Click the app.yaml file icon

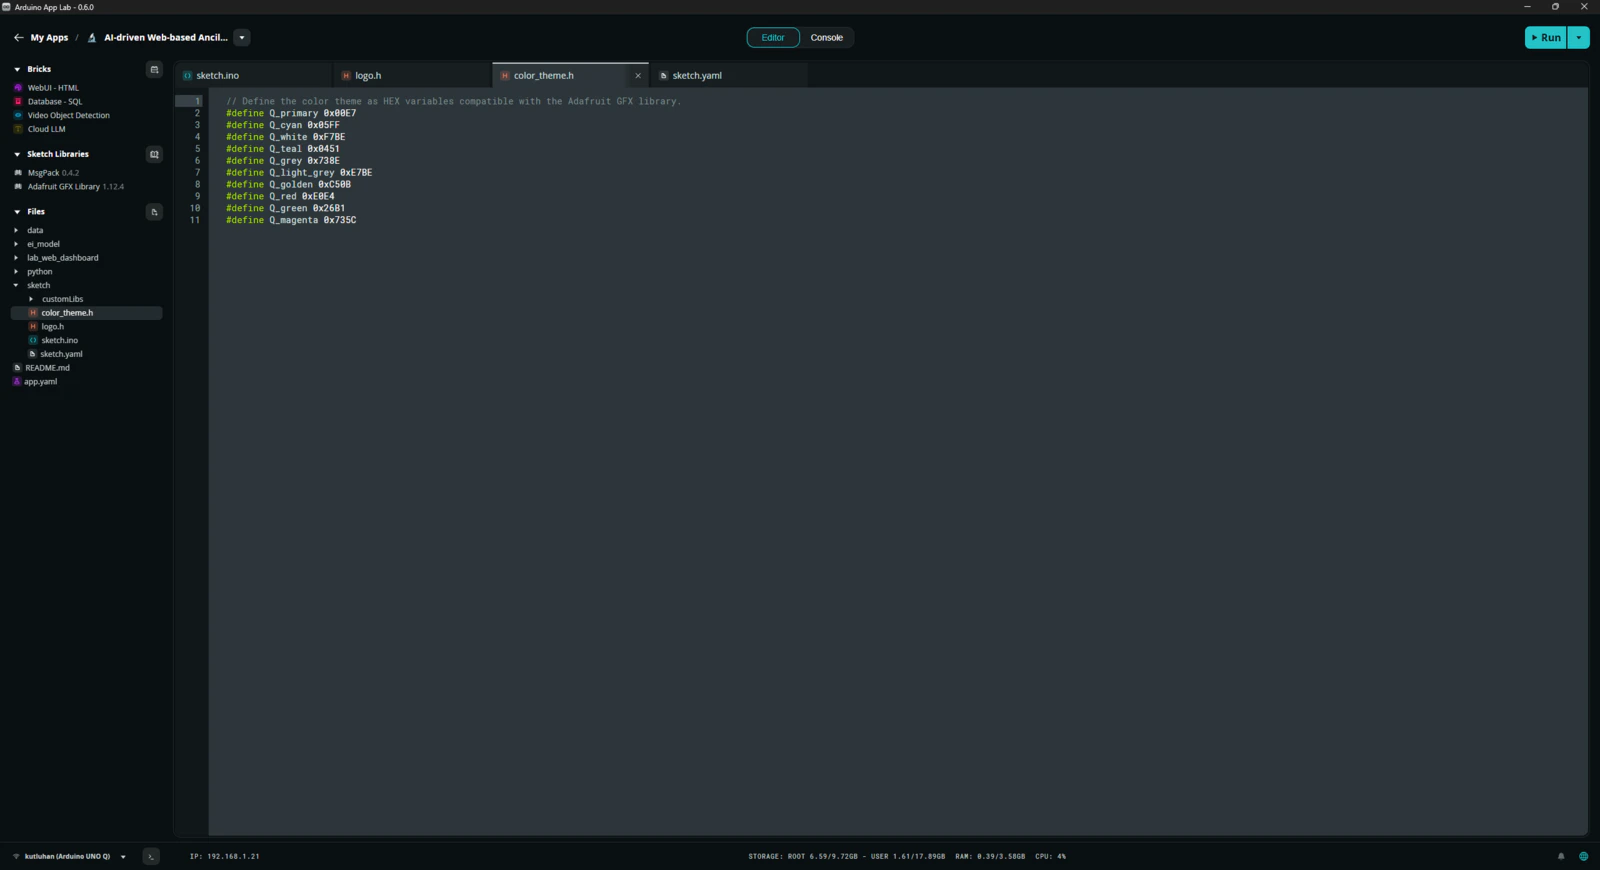click(17, 382)
